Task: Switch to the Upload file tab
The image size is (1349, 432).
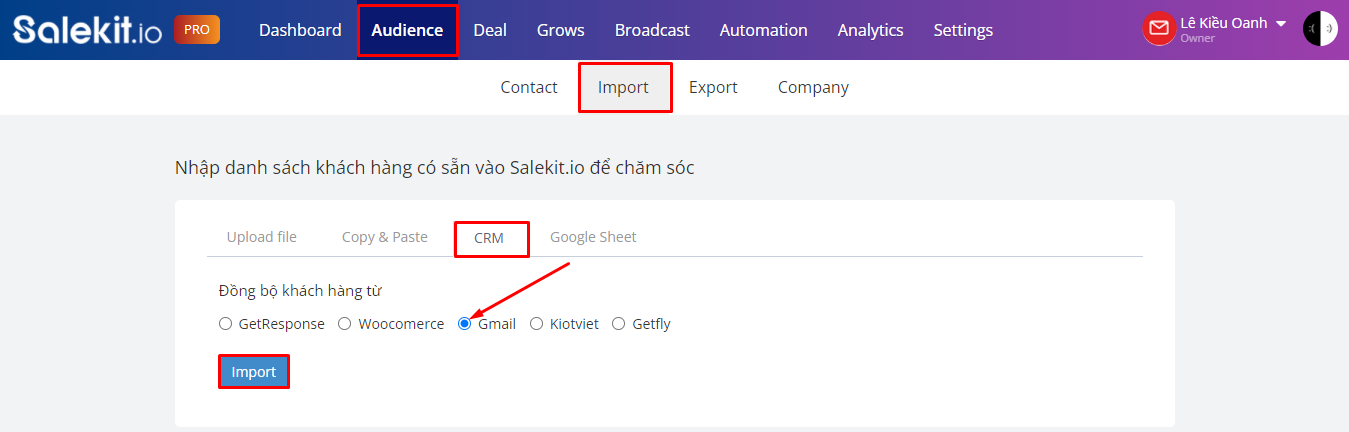Action: click(x=261, y=237)
